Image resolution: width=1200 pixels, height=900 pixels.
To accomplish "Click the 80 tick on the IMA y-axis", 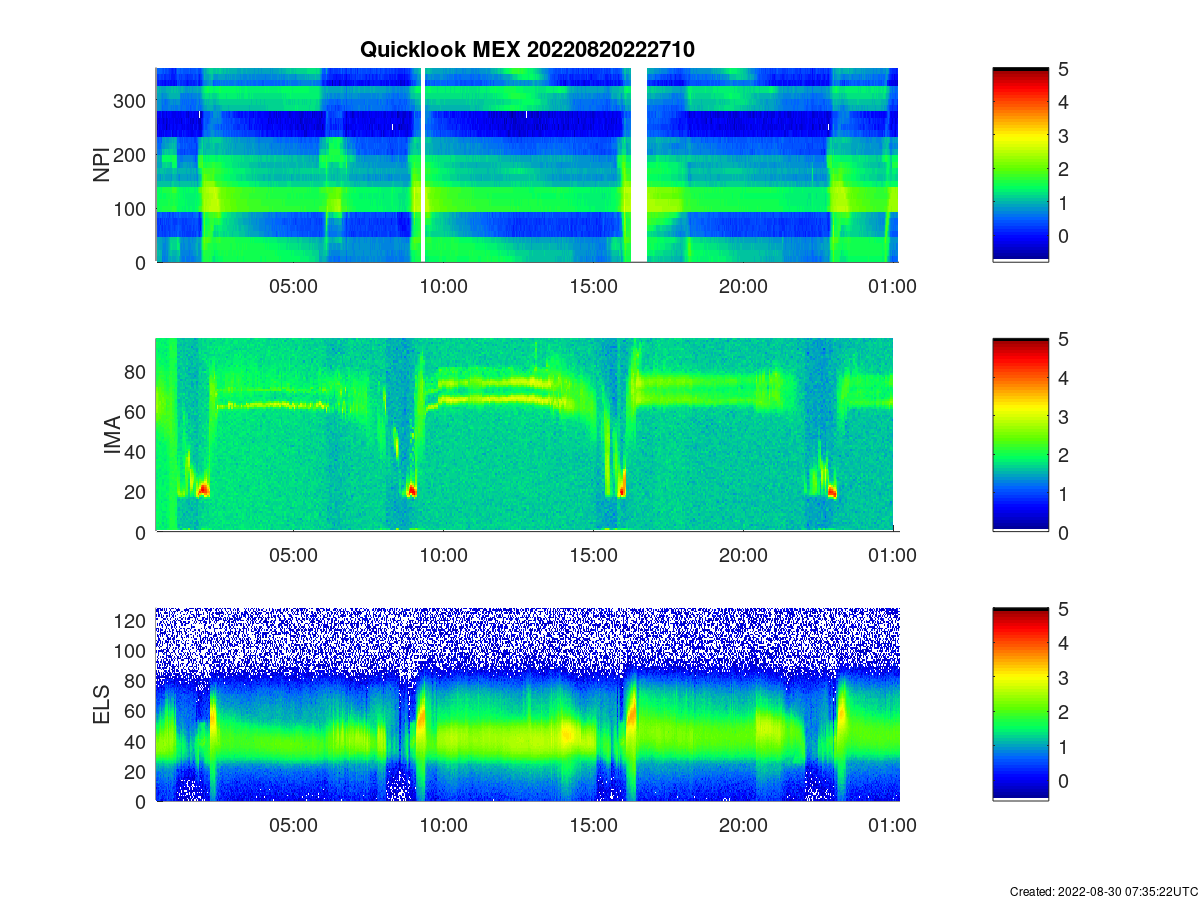I will pos(136,371).
